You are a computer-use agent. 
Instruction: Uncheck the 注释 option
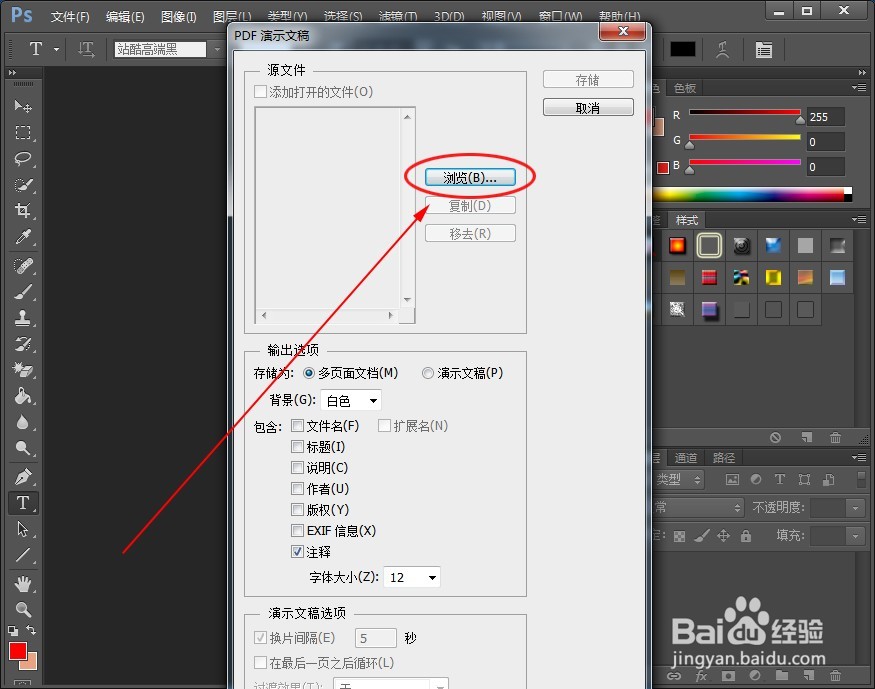pos(297,551)
